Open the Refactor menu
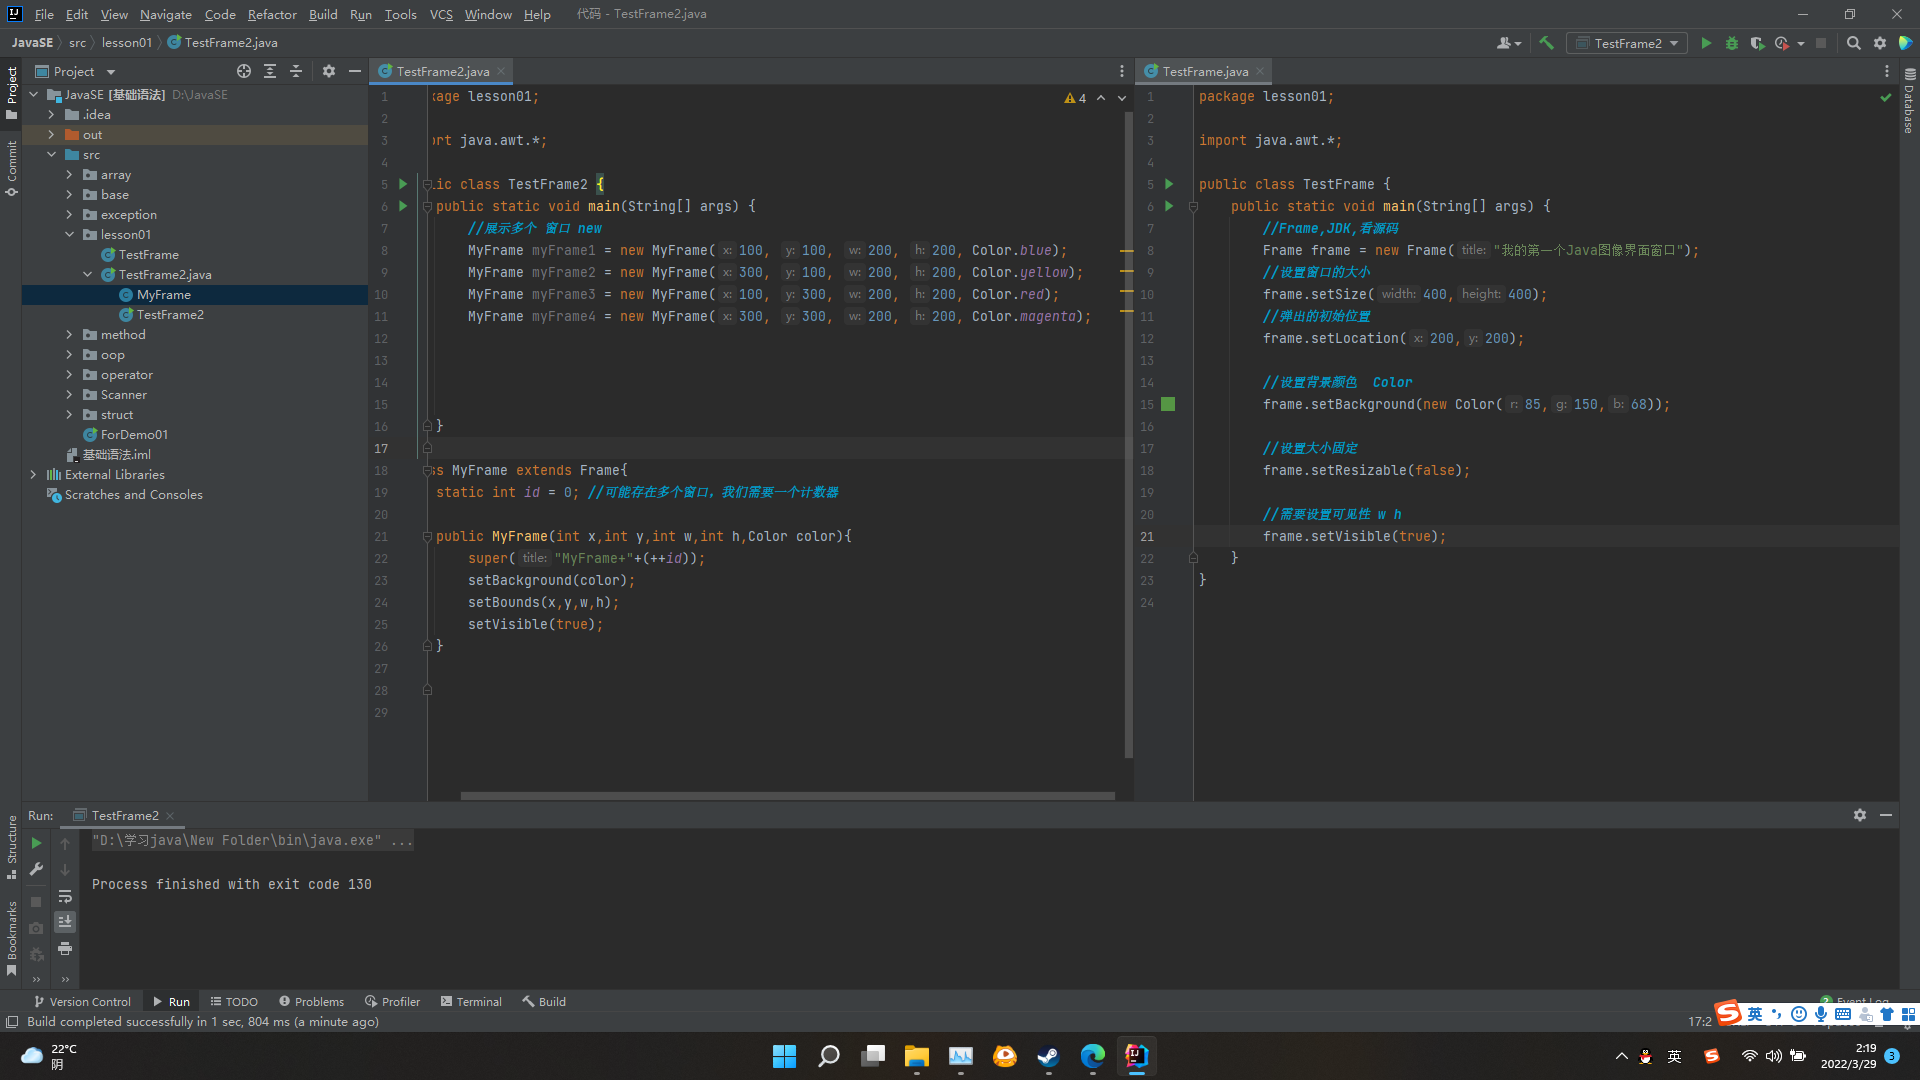The height and width of the screenshot is (1080, 1920). [x=272, y=14]
